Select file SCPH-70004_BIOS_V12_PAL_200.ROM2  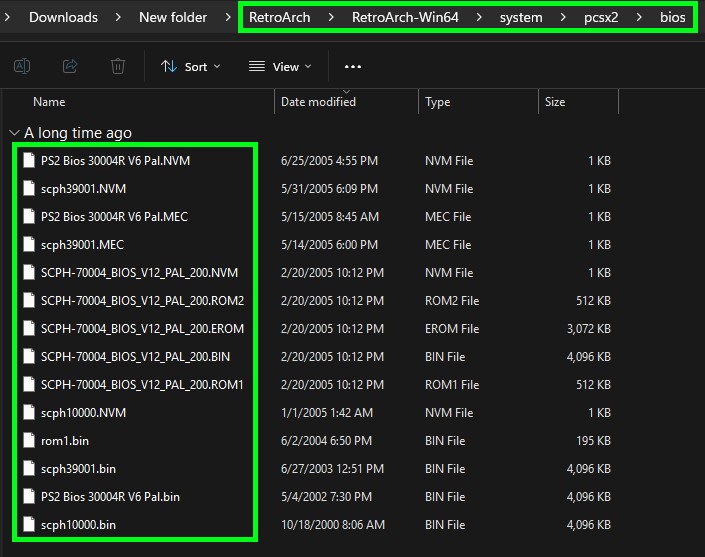tap(143, 301)
